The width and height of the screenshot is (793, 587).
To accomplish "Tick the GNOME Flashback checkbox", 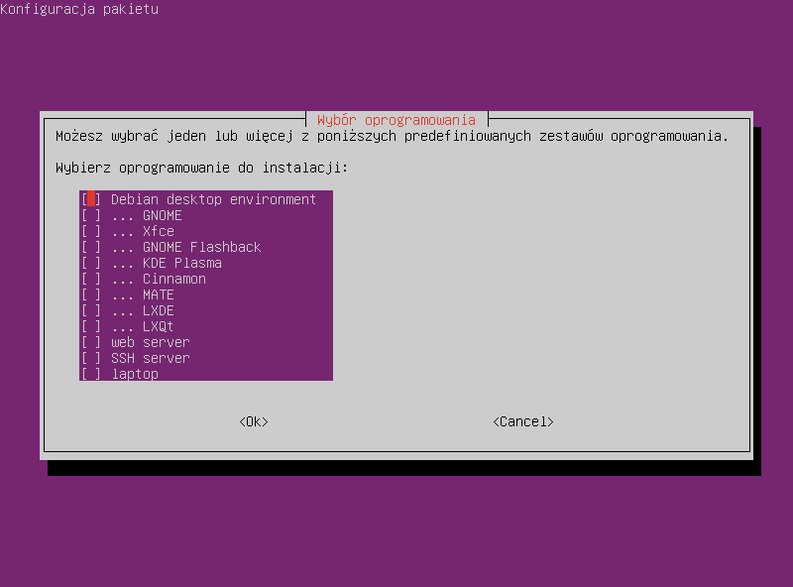I will pyautogui.click(x=91, y=247).
